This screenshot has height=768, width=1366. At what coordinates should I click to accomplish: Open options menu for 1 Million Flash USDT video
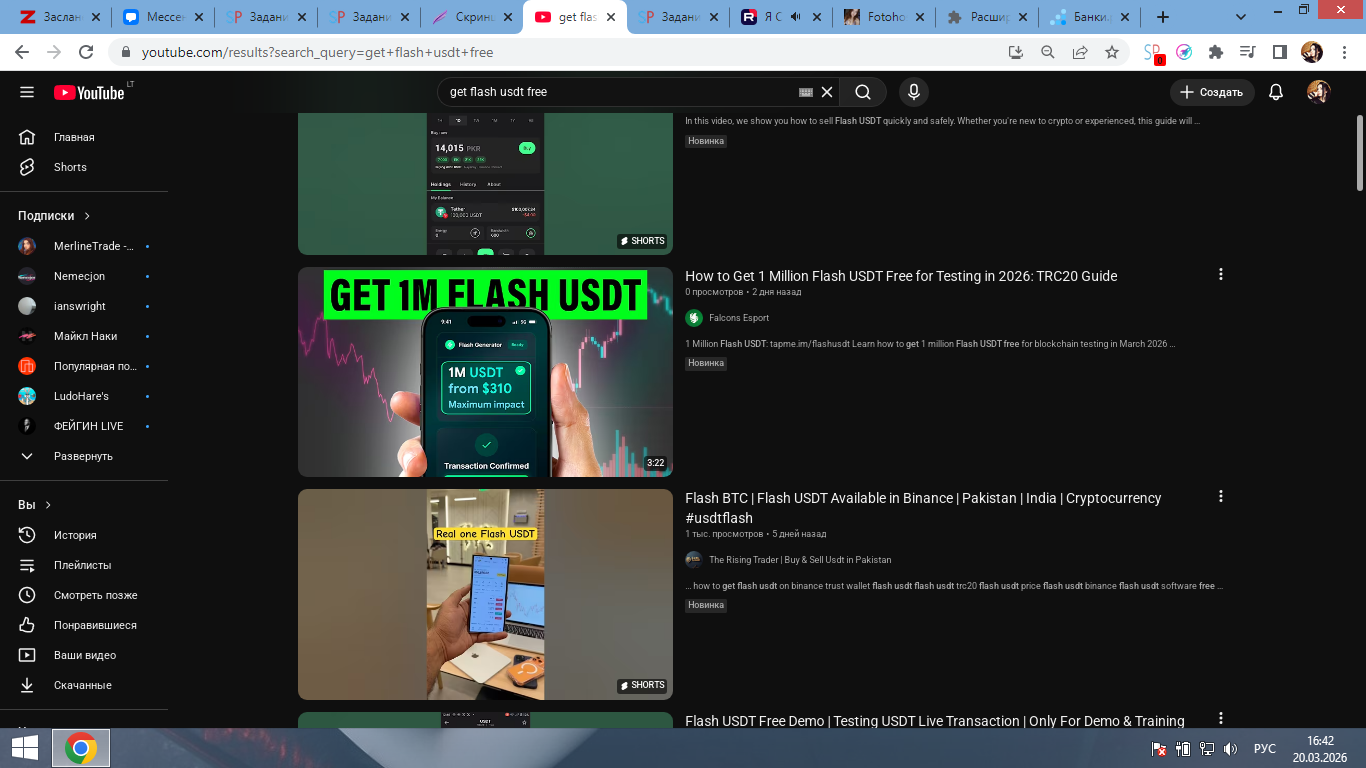point(1220,275)
